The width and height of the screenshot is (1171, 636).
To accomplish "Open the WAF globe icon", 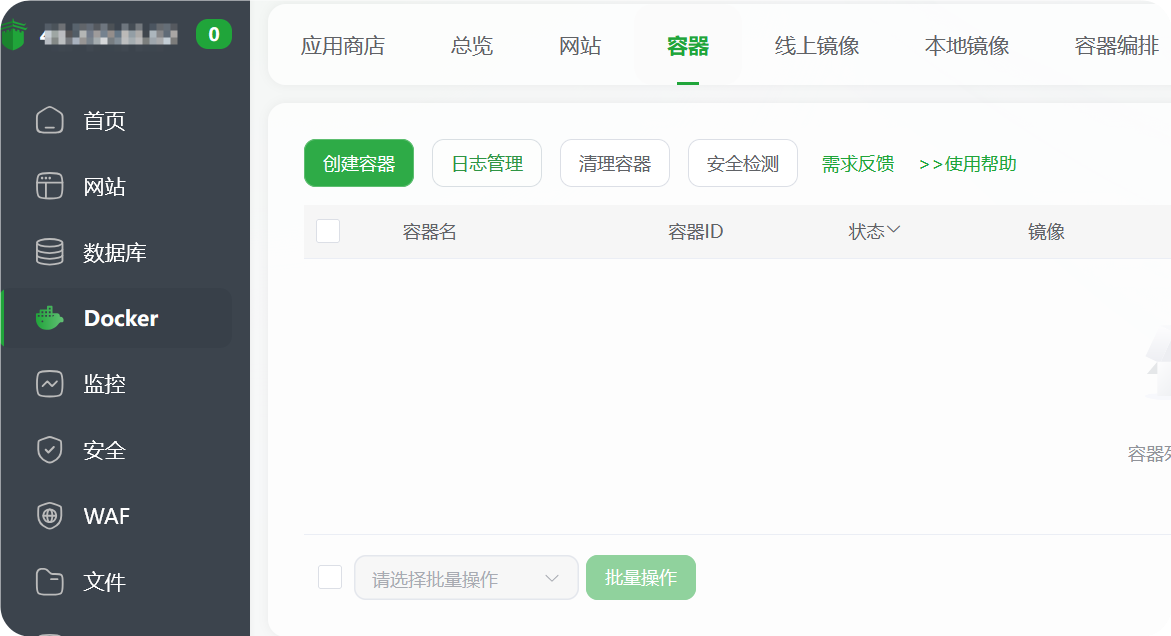I will (x=48, y=516).
